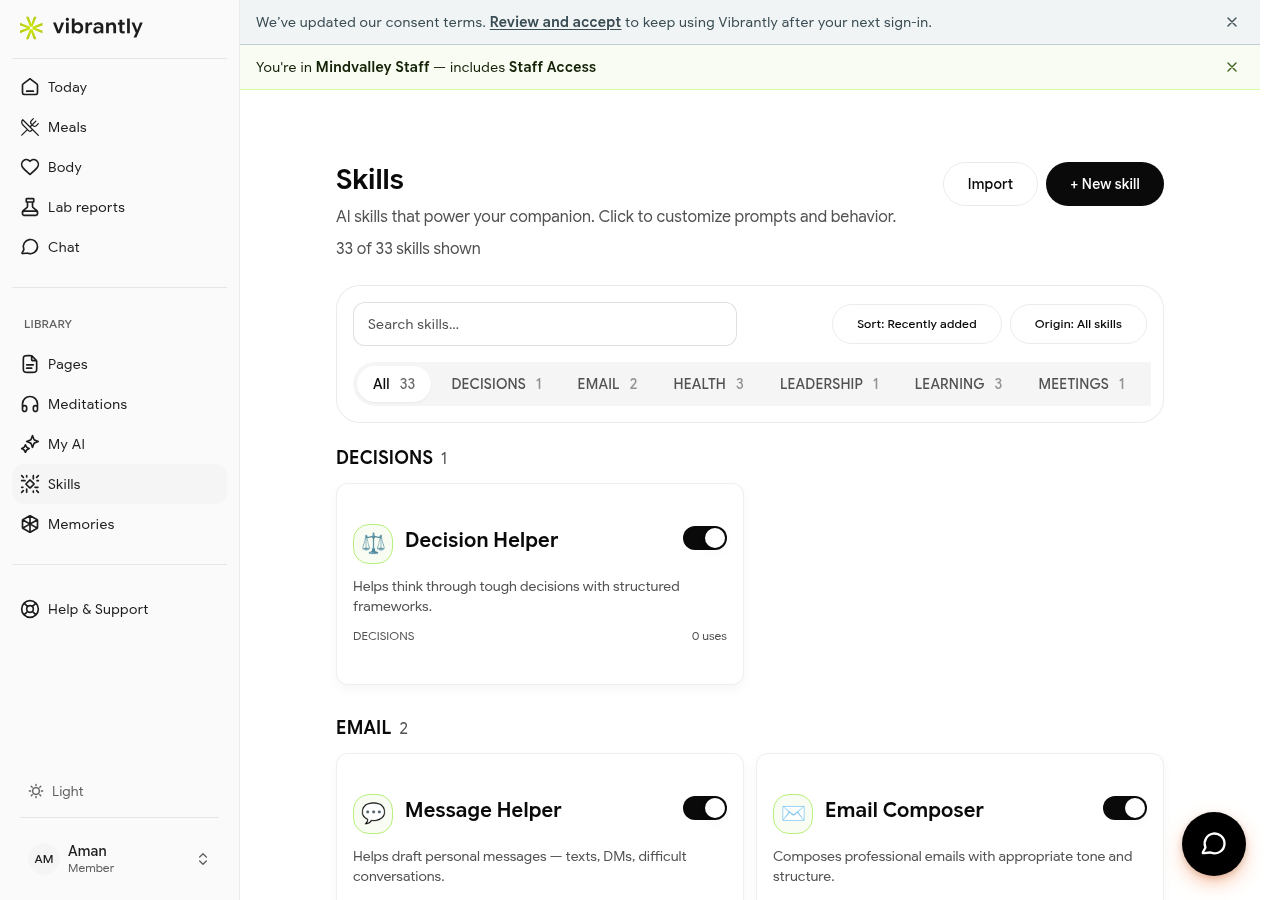Screen dimensions: 1280x900
Task: Click Decision Helper scales icon
Action: (373, 544)
